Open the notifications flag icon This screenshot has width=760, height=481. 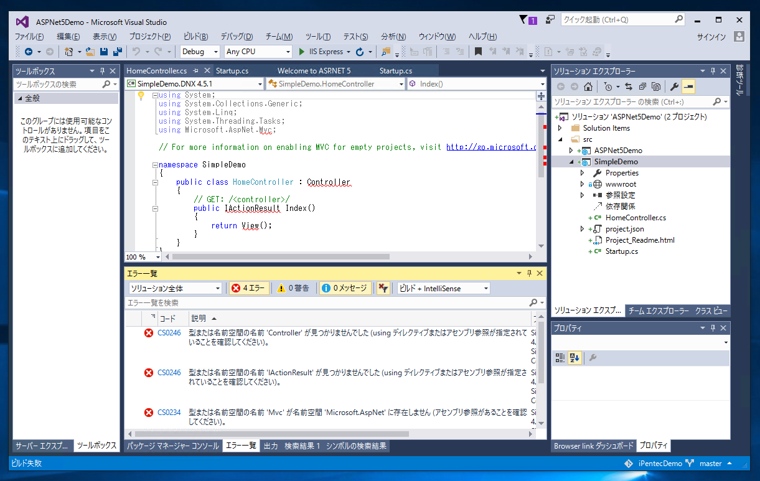pos(527,20)
